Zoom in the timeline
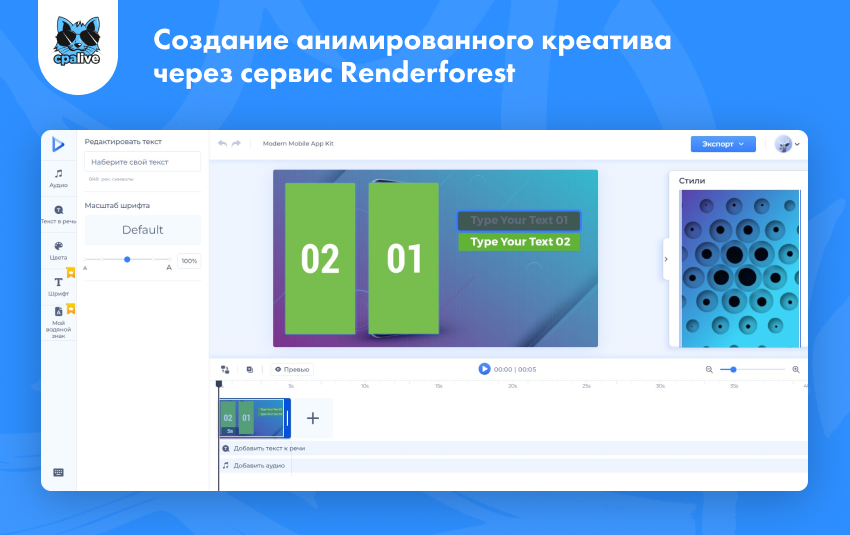 tap(796, 369)
